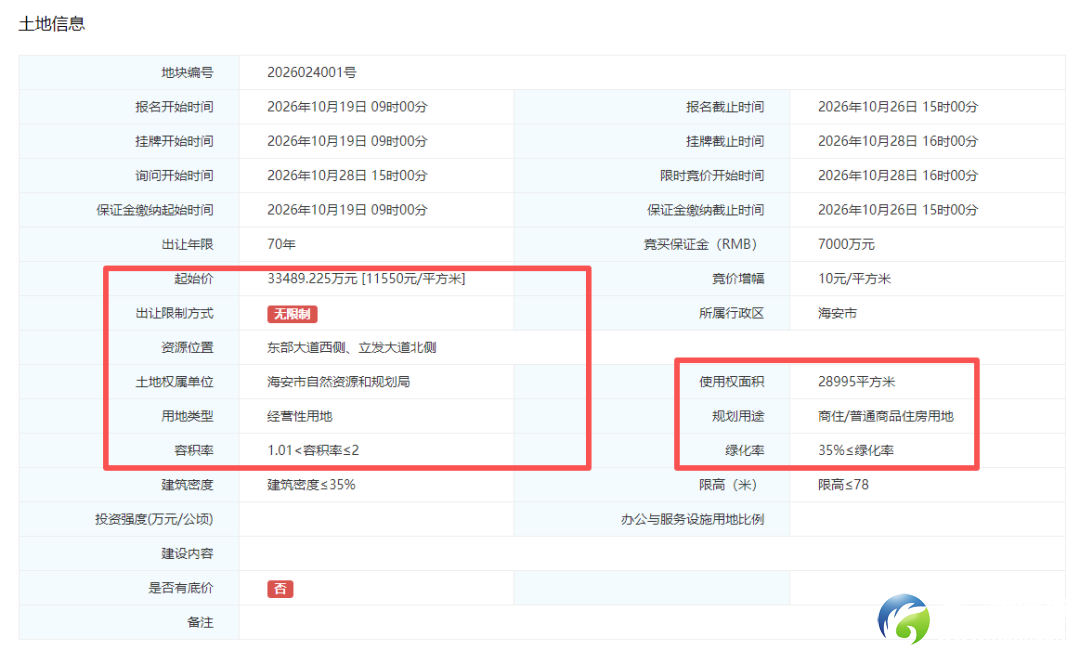
Task: Select the 竞价增幅 label
Action: pyautogui.click(x=738, y=279)
